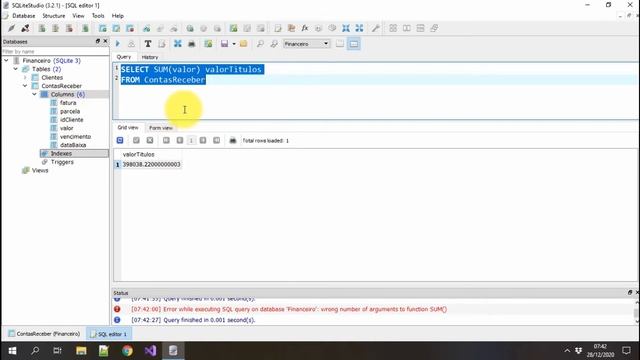Click the Connect to database icon
The height and width of the screenshot is (360, 640).
(x=11, y=28)
